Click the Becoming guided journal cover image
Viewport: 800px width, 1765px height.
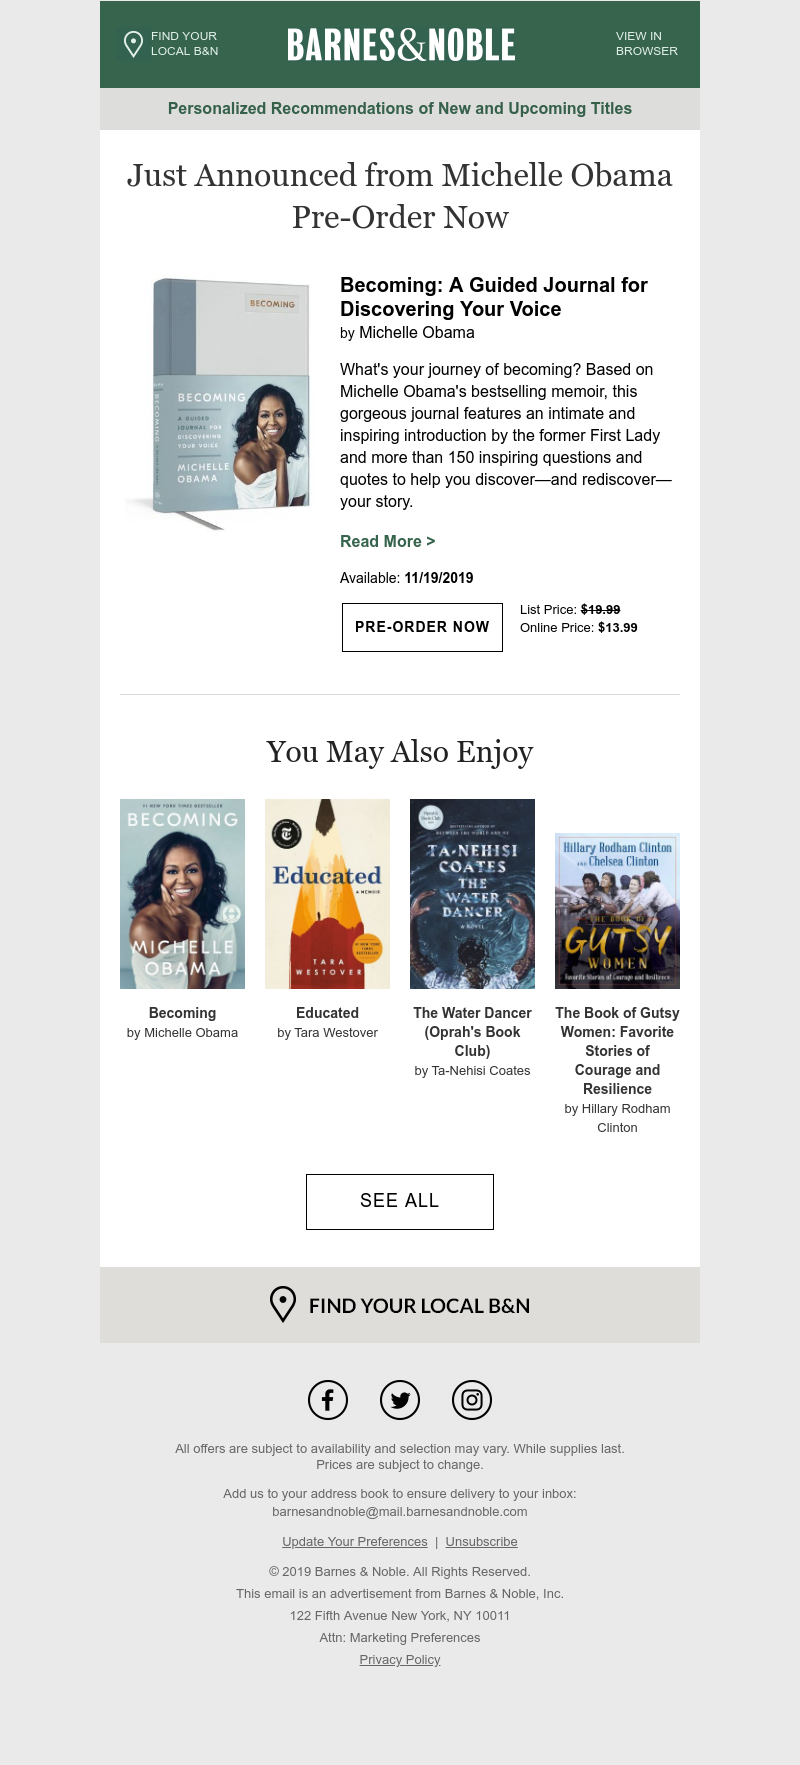[x=218, y=401]
